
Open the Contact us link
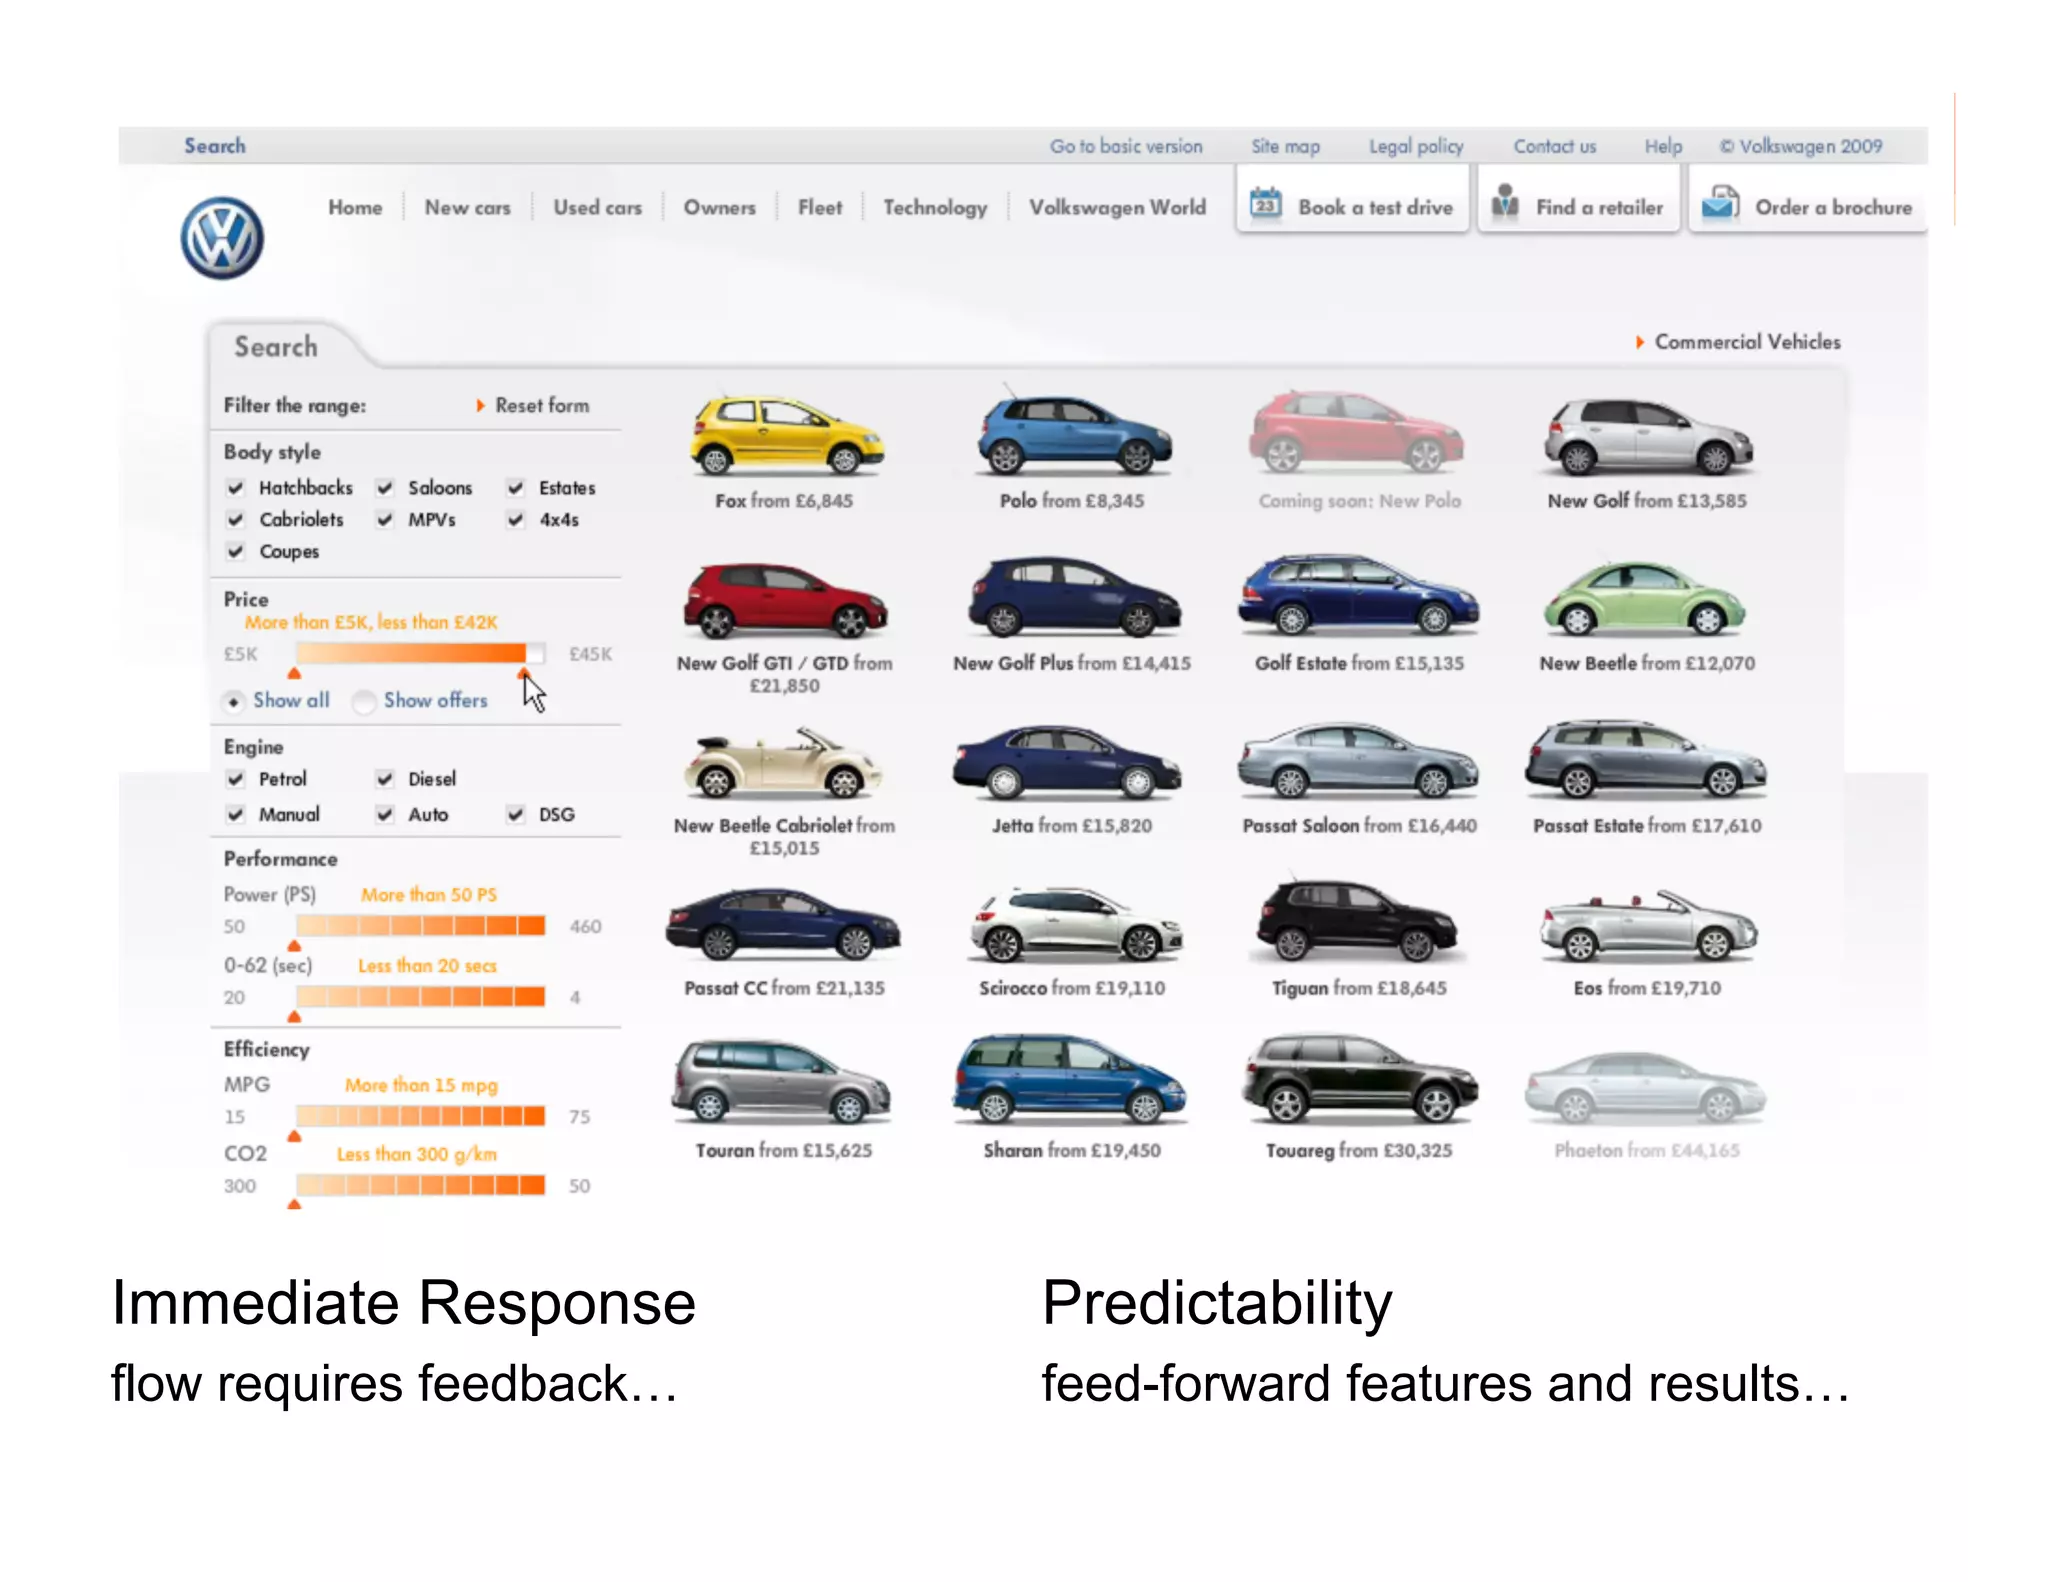(1554, 147)
